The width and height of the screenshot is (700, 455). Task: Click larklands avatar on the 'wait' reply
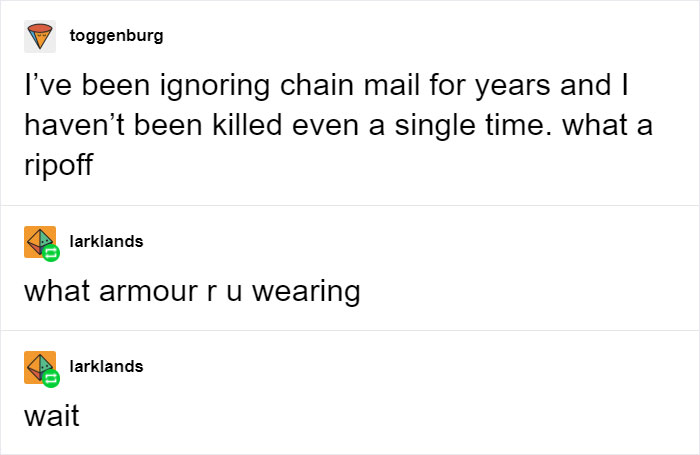click(39, 368)
